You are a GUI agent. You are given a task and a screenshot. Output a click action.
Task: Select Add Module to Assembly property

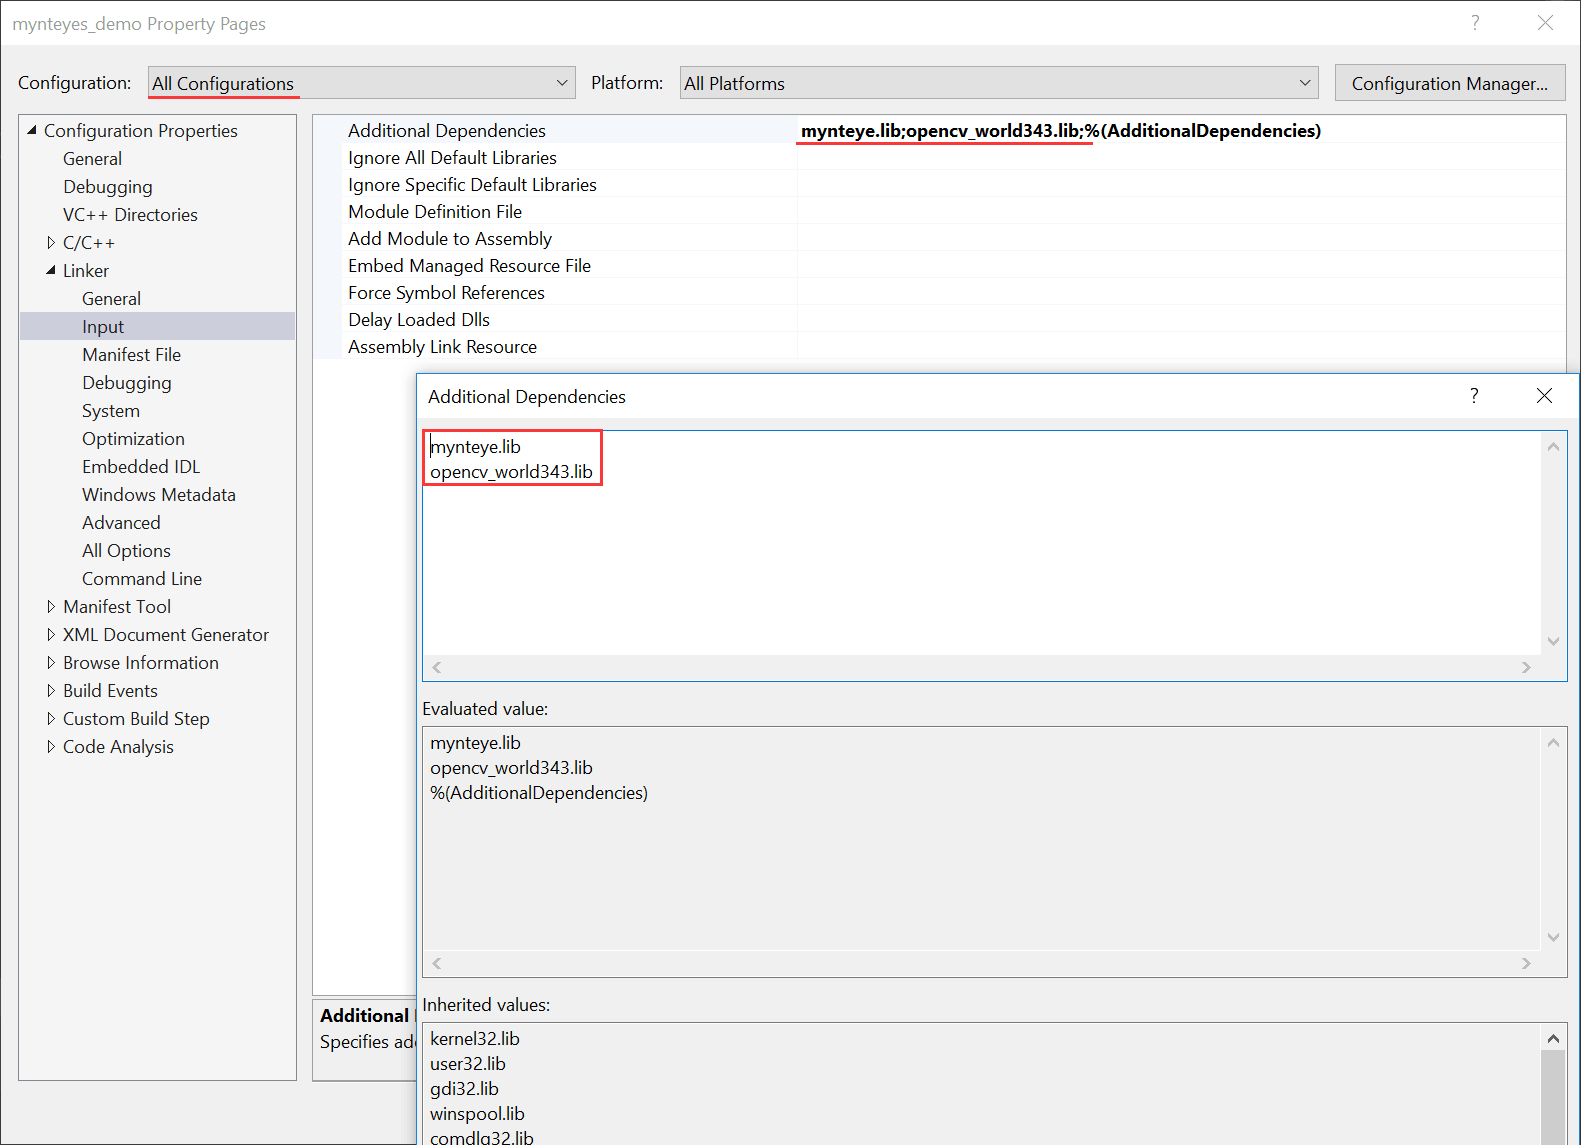[x=450, y=239]
